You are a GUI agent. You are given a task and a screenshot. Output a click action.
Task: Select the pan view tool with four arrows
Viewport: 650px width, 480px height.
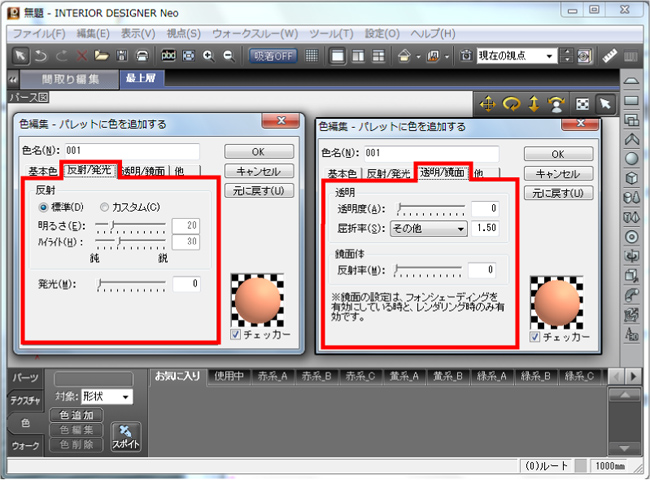pos(489,104)
